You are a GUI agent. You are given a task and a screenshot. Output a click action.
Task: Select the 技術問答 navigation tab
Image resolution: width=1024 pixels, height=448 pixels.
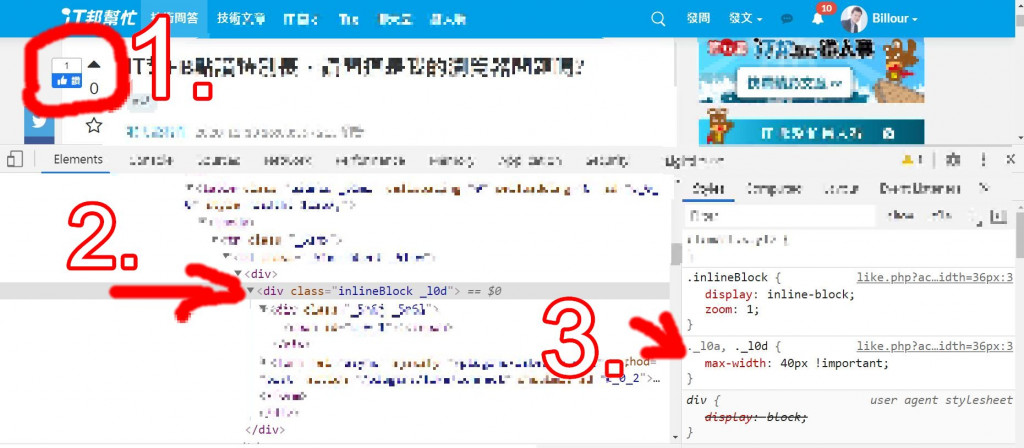pos(174,19)
